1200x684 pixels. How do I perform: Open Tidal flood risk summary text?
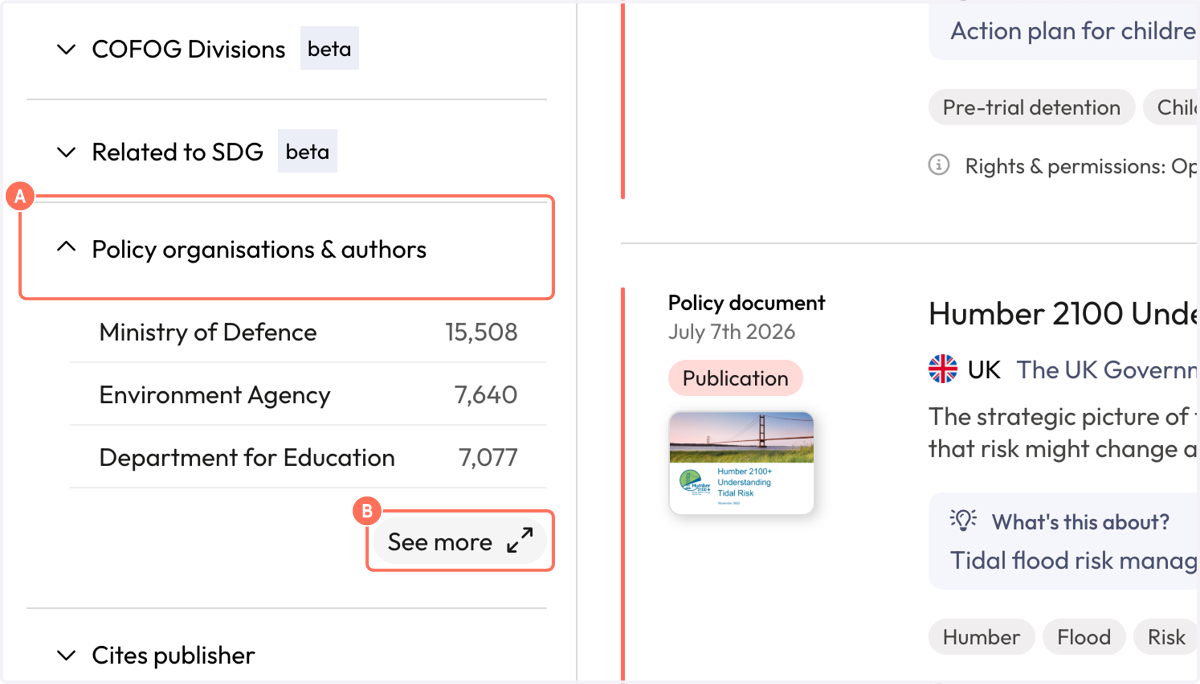point(1074,560)
